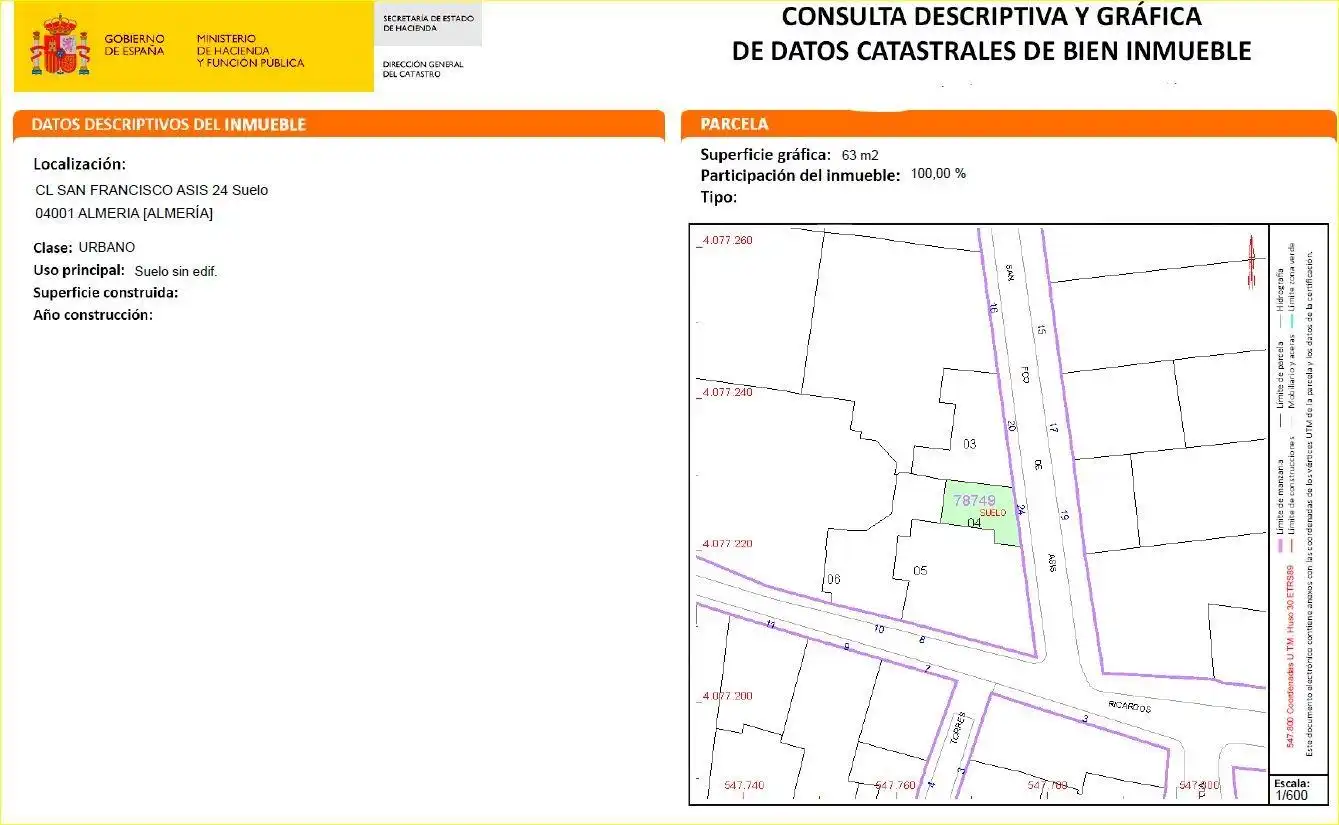Click street number 16 on the map
The width and height of the screenshot is (1339, 825).
993,309
